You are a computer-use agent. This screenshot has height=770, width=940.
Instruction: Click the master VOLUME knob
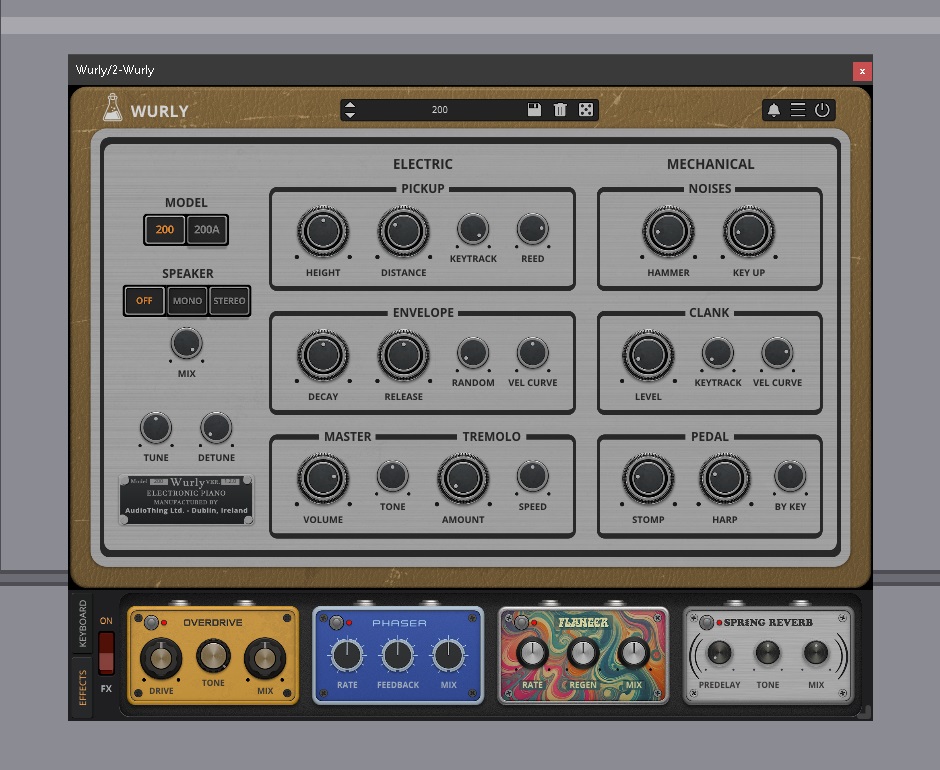(323, 479)
